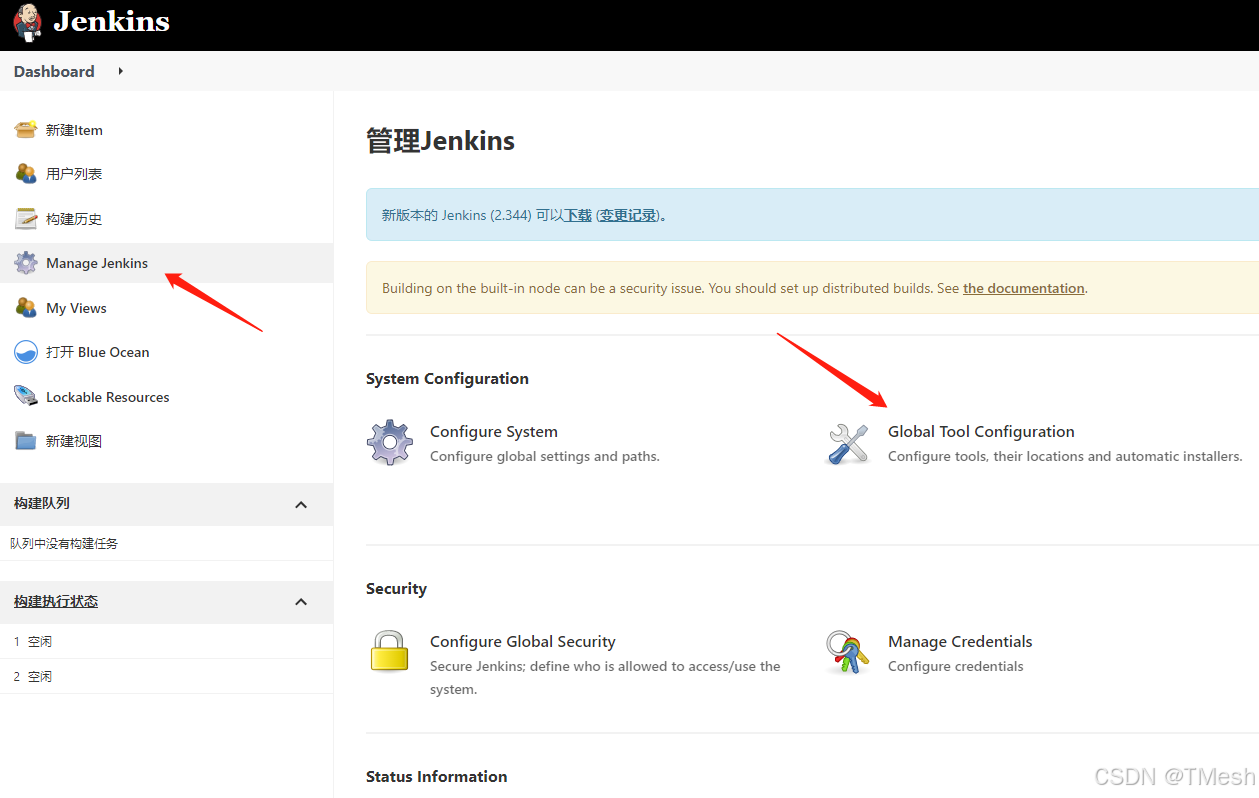Open 打开 Blue Ocean link
This screenshot has height=798, width=1259.
tap(98, 352)
